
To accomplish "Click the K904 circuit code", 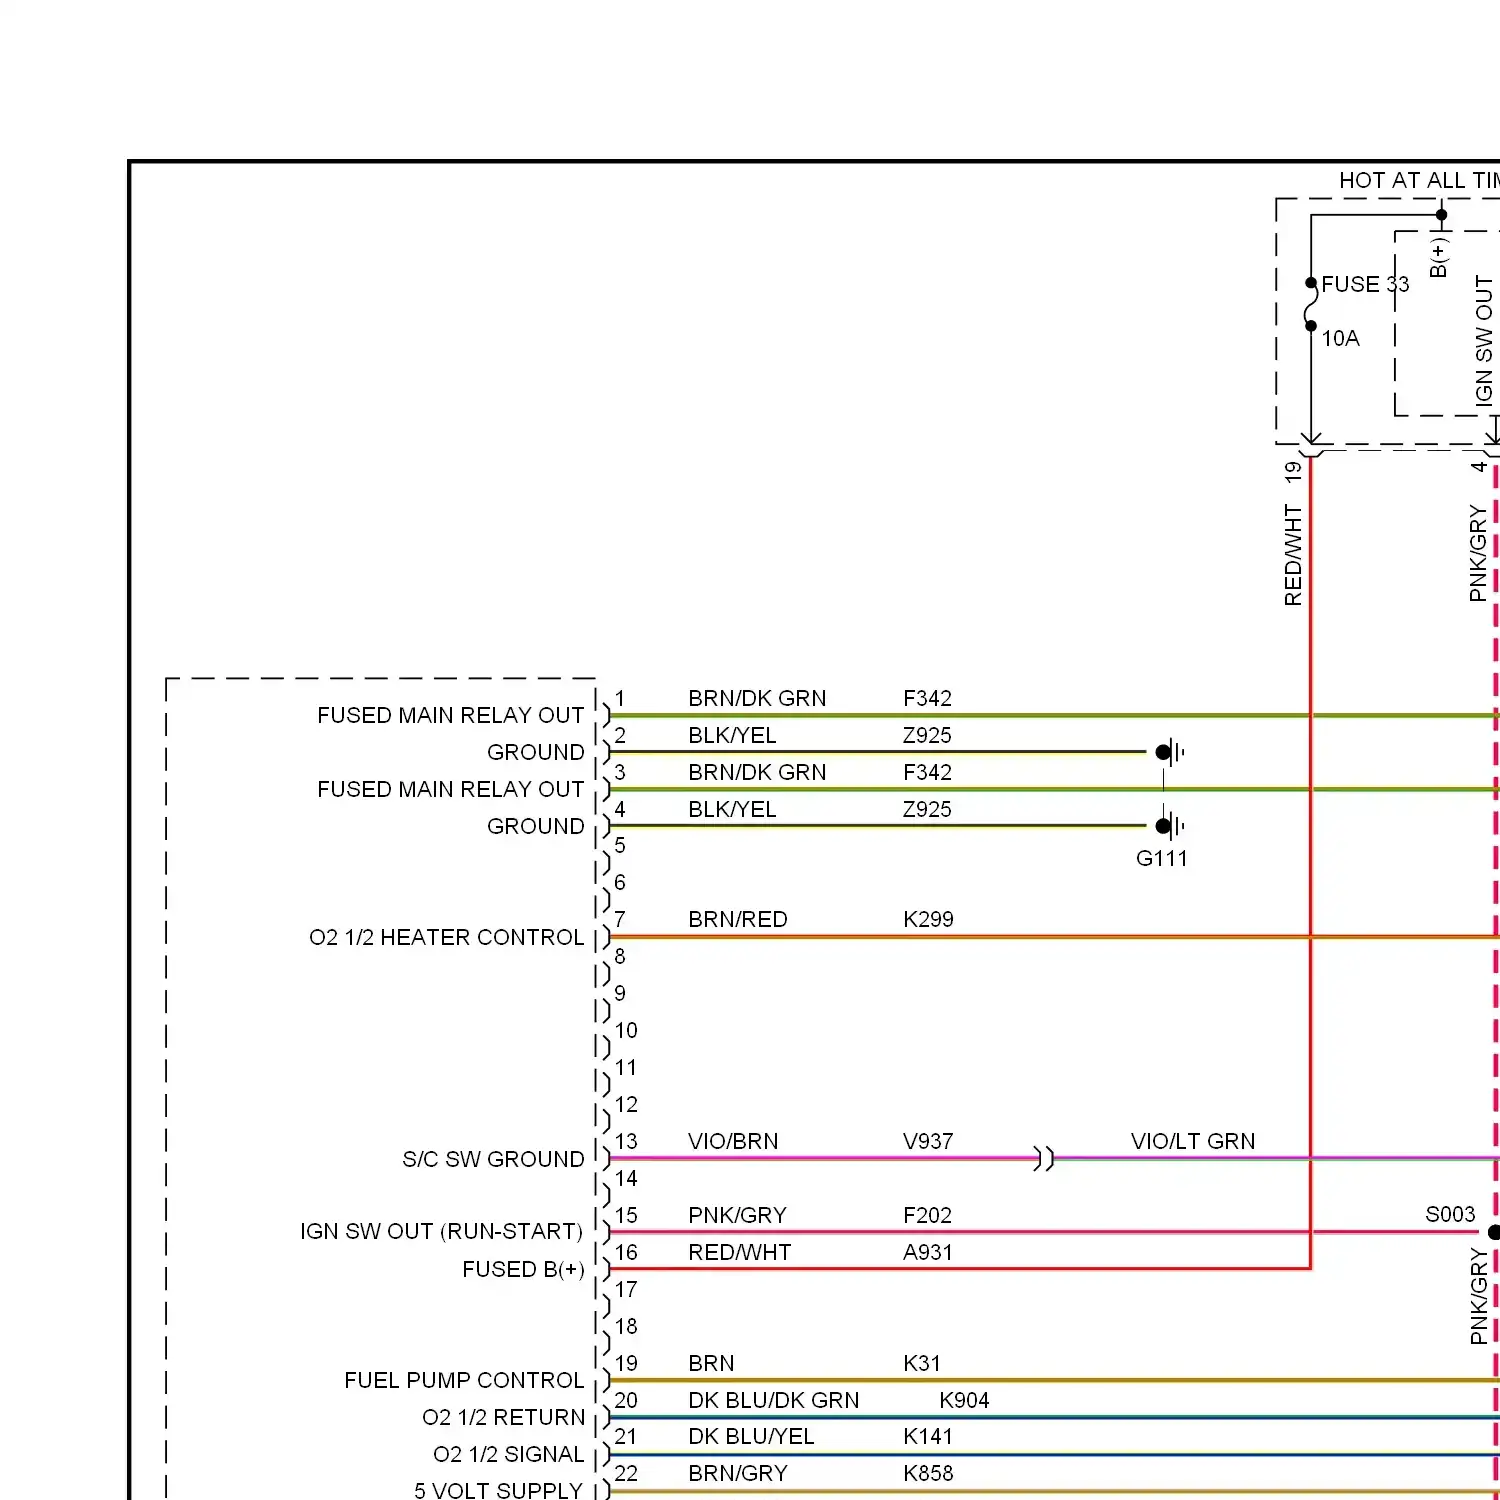I will click(964, 1400).
